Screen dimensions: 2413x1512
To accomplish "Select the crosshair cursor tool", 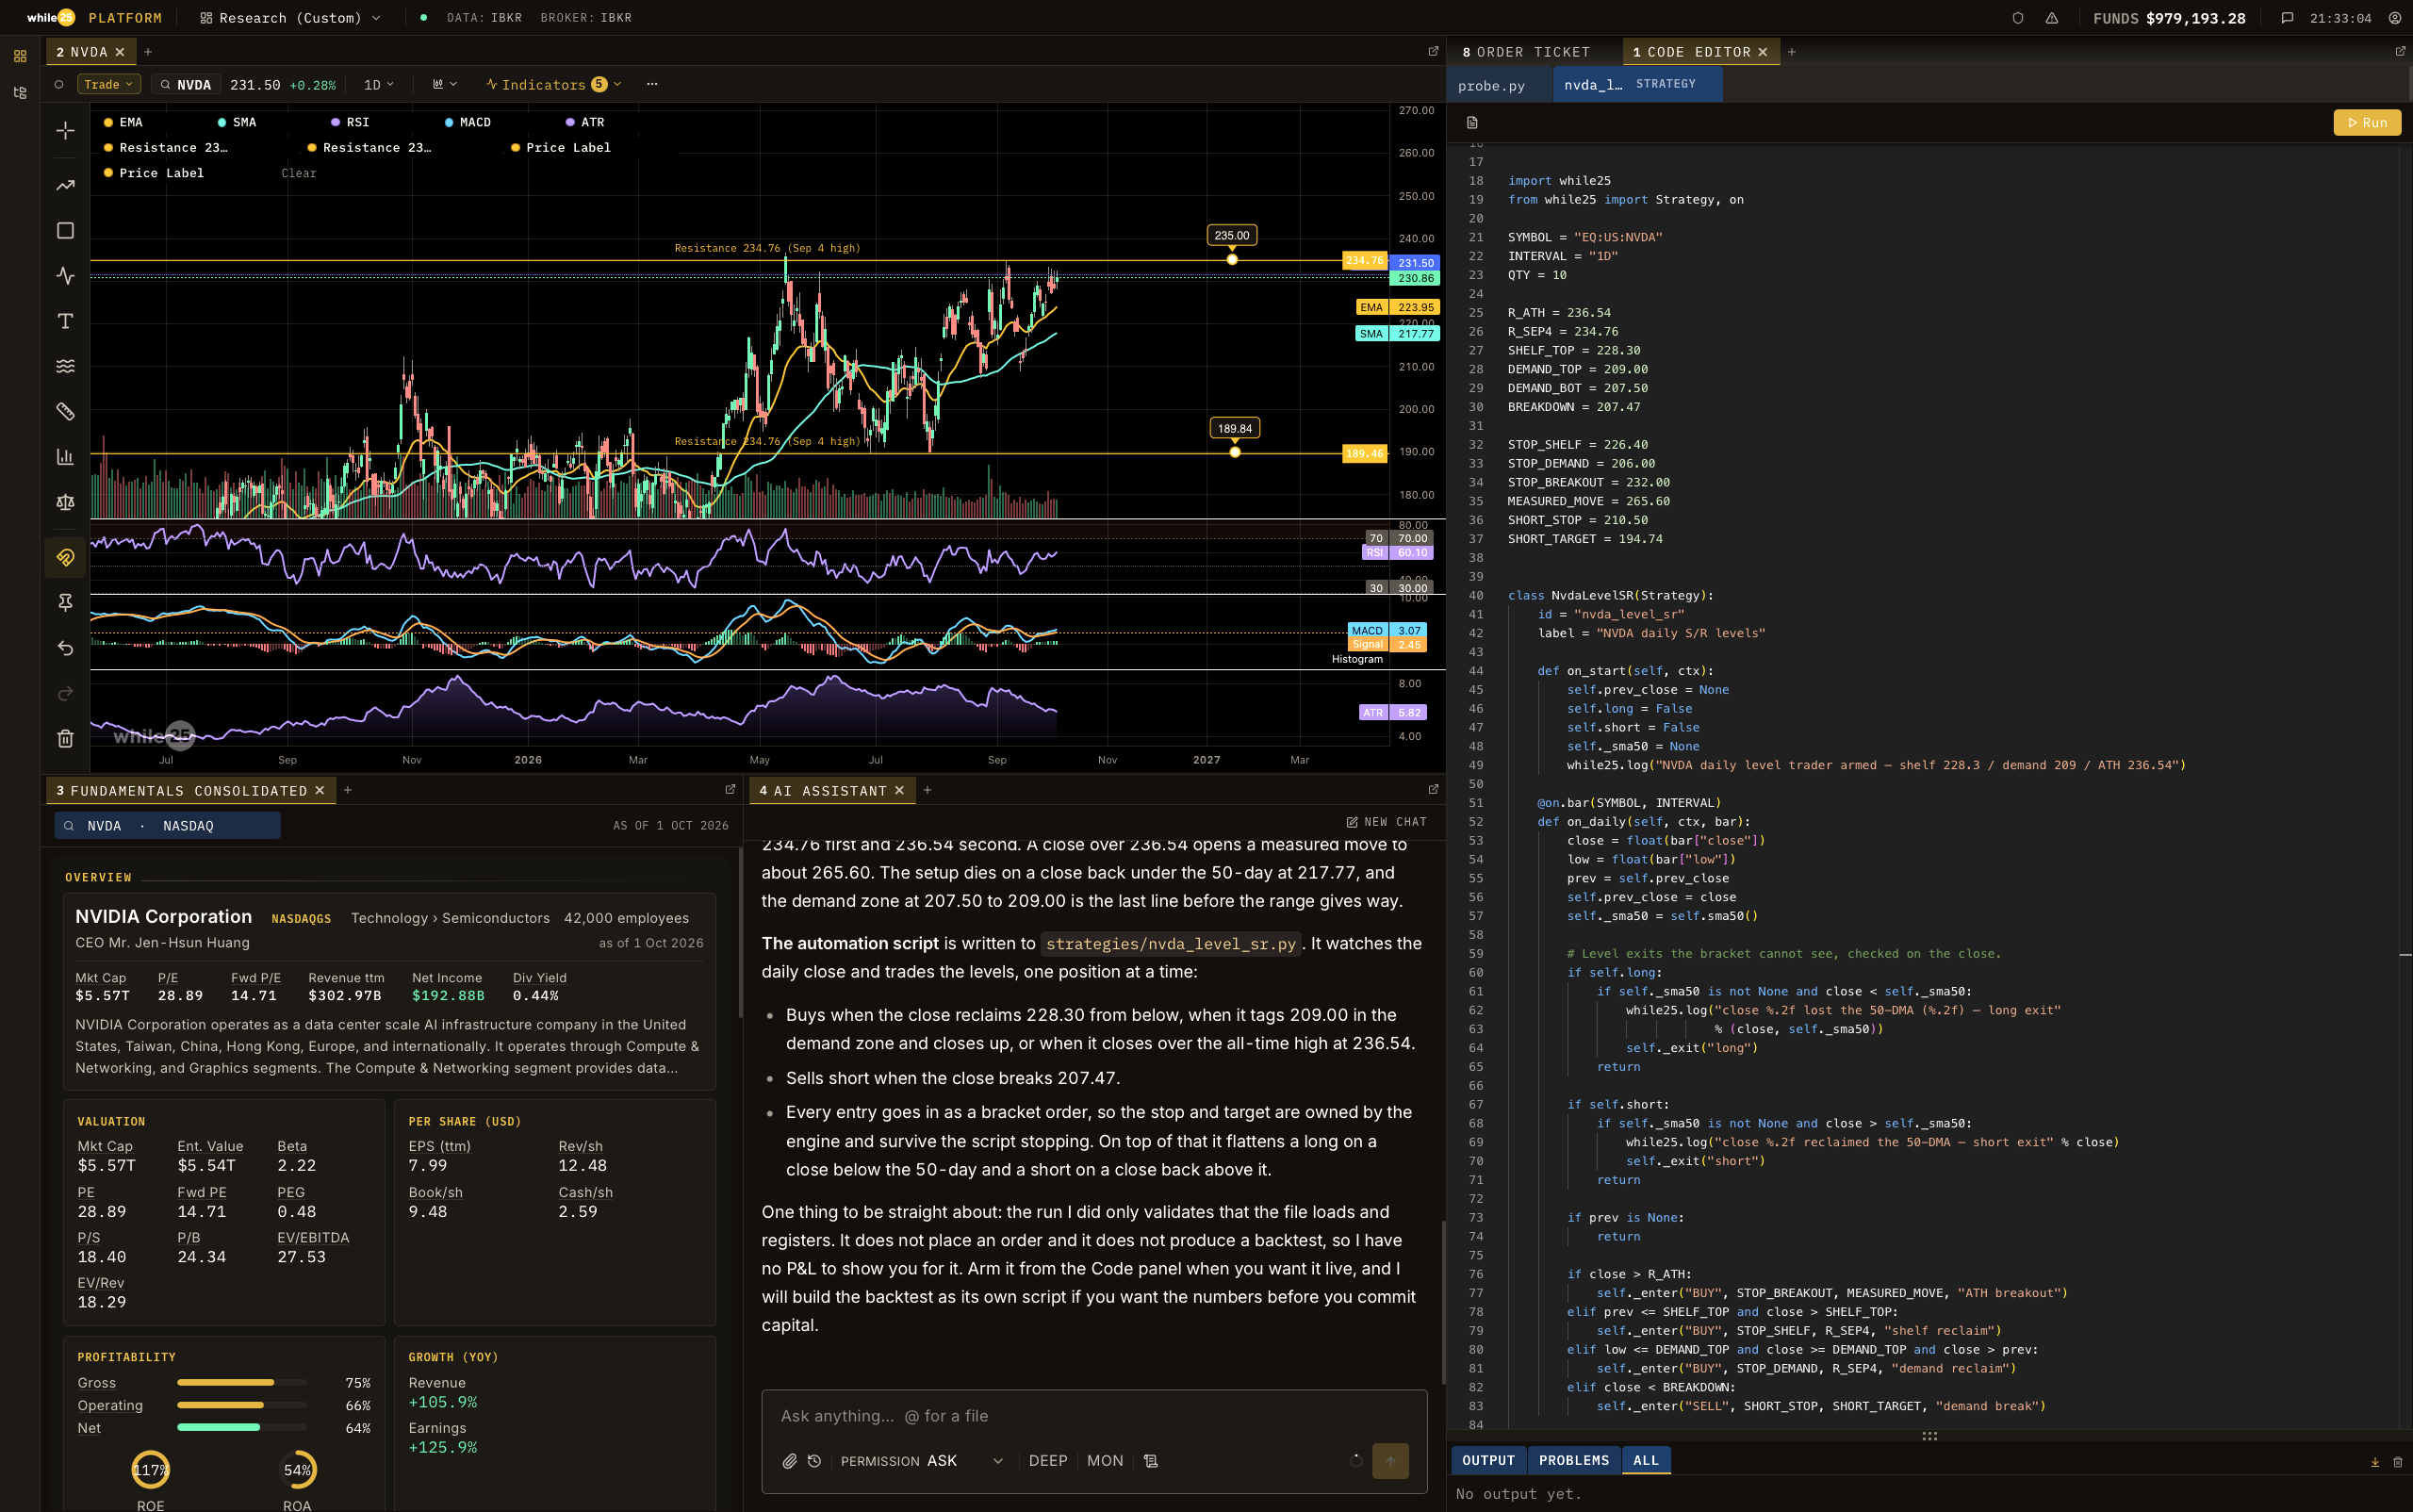I will (x=65, y=131).
